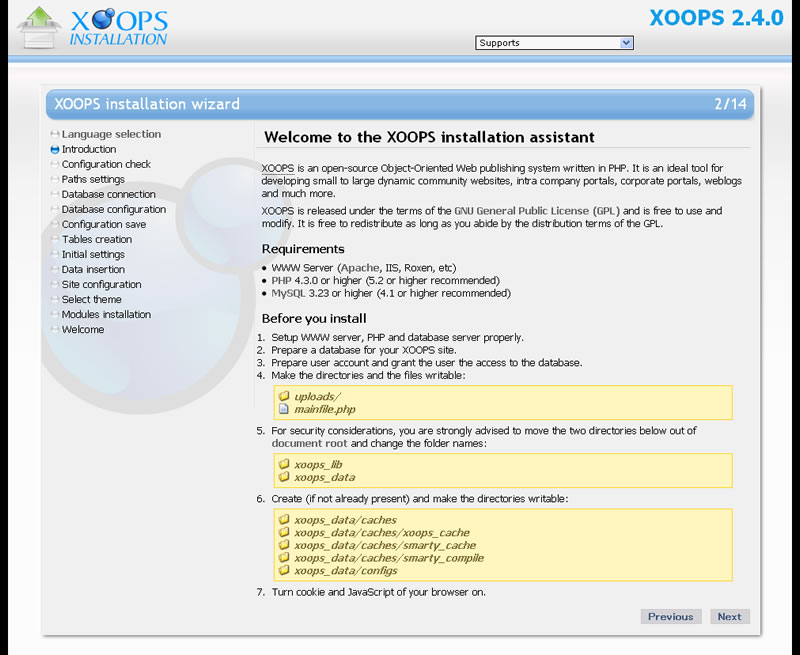Select the Welcome step

83,330
